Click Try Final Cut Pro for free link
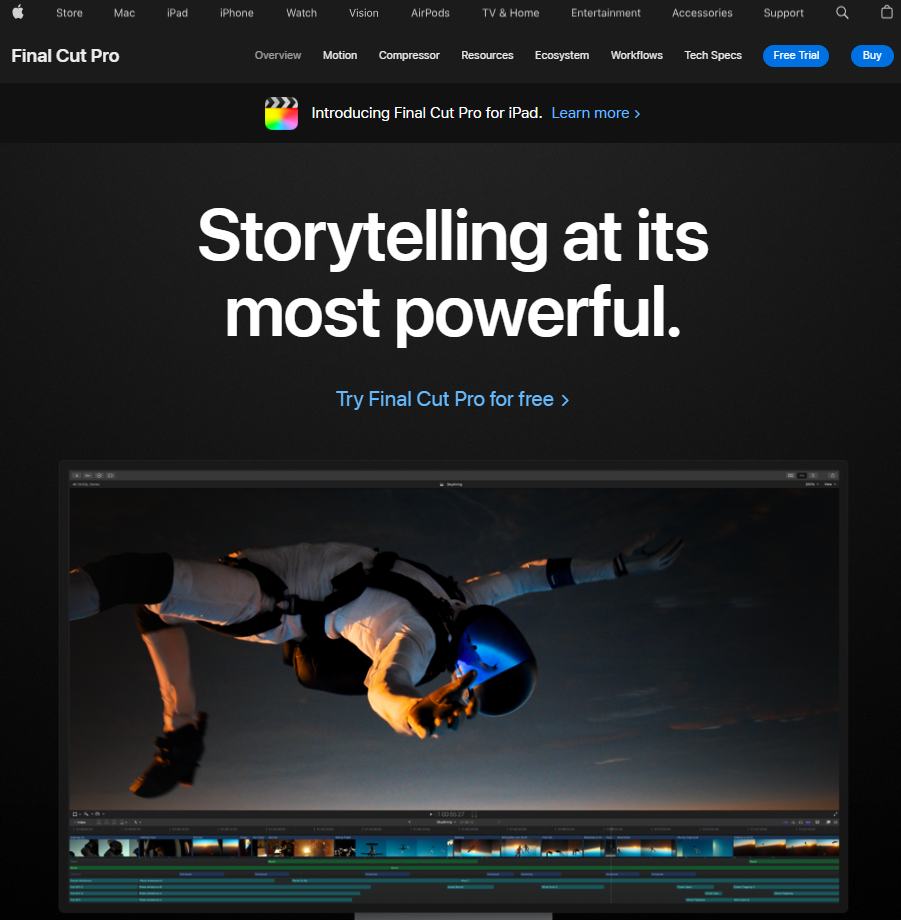This screenshot has height=920, width=901. pyautogui.click(x=452, y=400)
